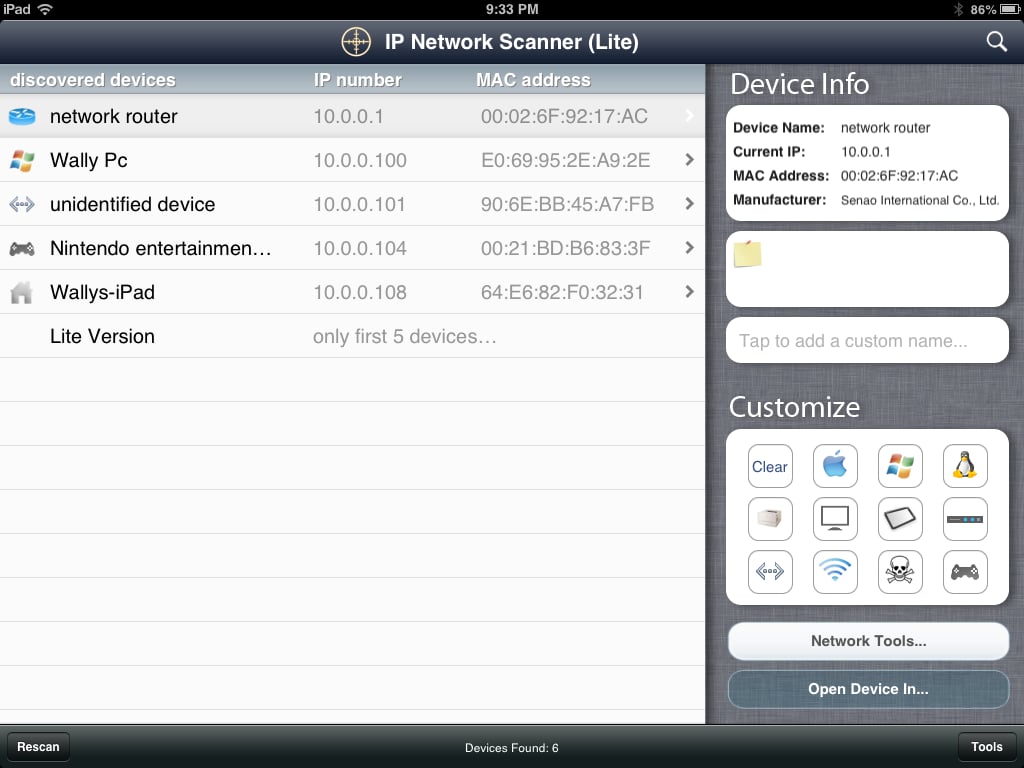
Task: Expand the Wally Pc row chevron
Action: tap(690, 159)
